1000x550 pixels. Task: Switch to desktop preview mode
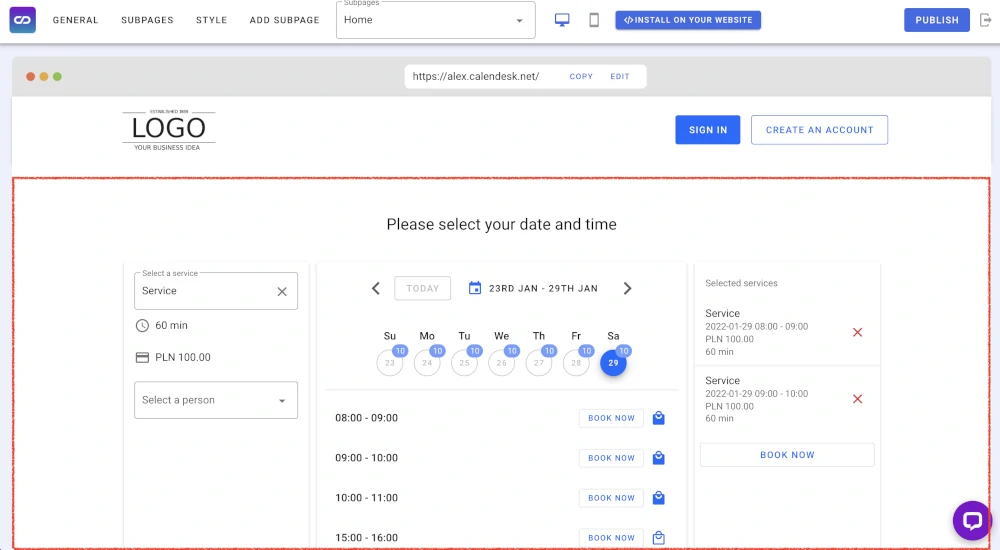pyautogui.click(x=562, y=20)
